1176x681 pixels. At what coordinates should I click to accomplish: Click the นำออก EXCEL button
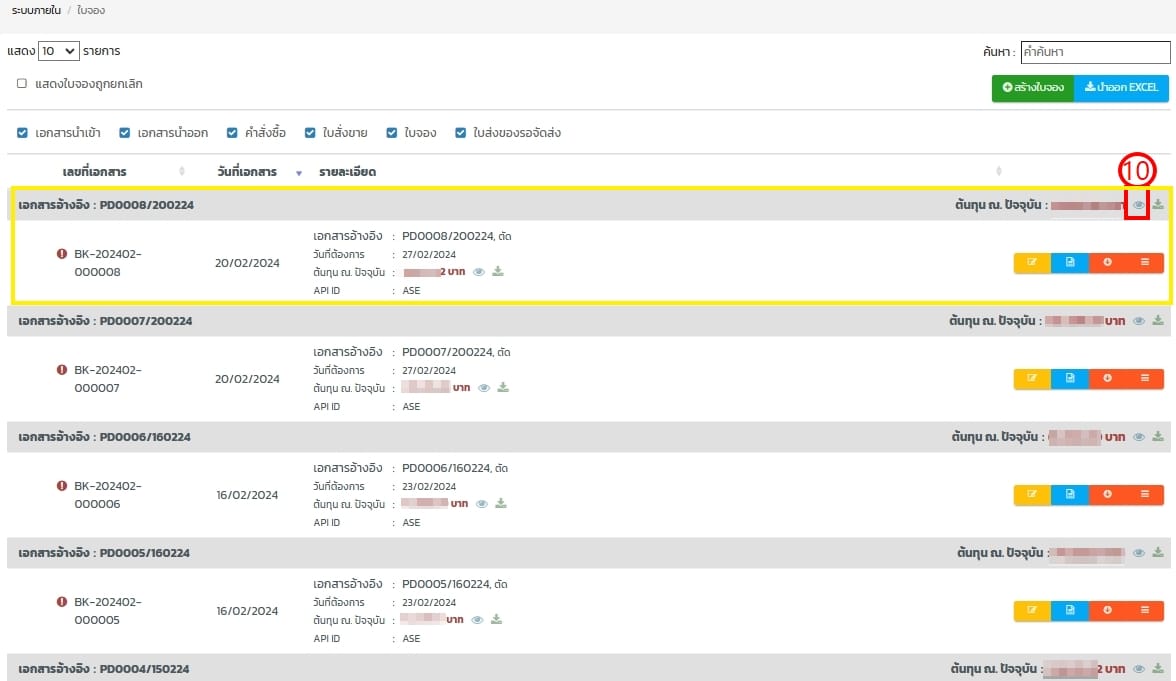coord(1121,88)
